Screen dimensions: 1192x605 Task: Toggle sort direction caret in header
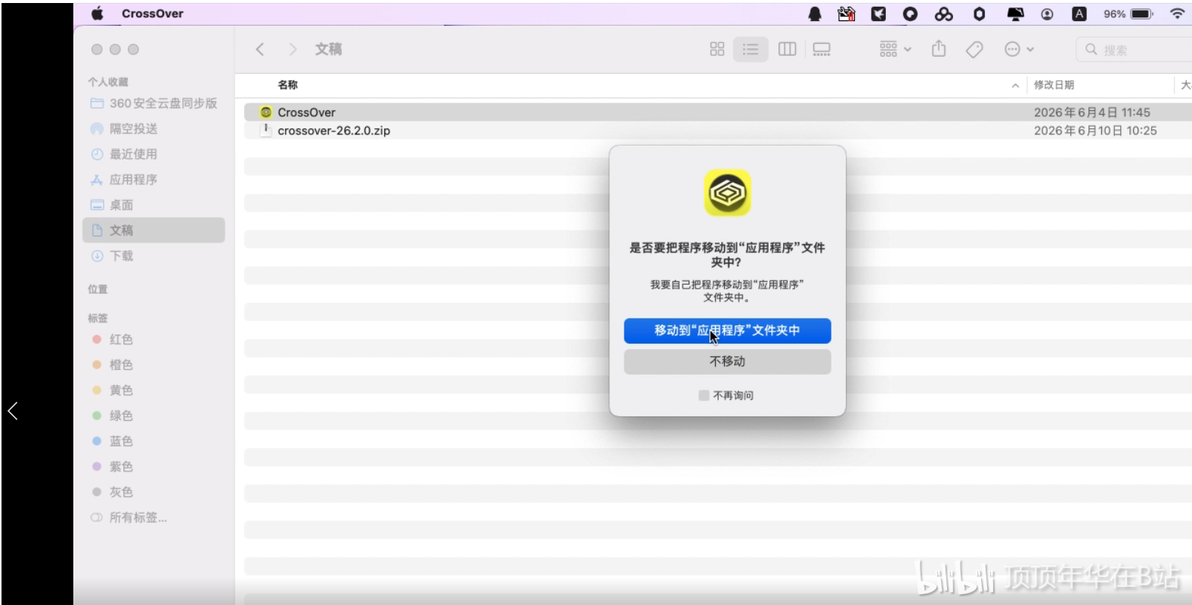(x=1015, y=86)
